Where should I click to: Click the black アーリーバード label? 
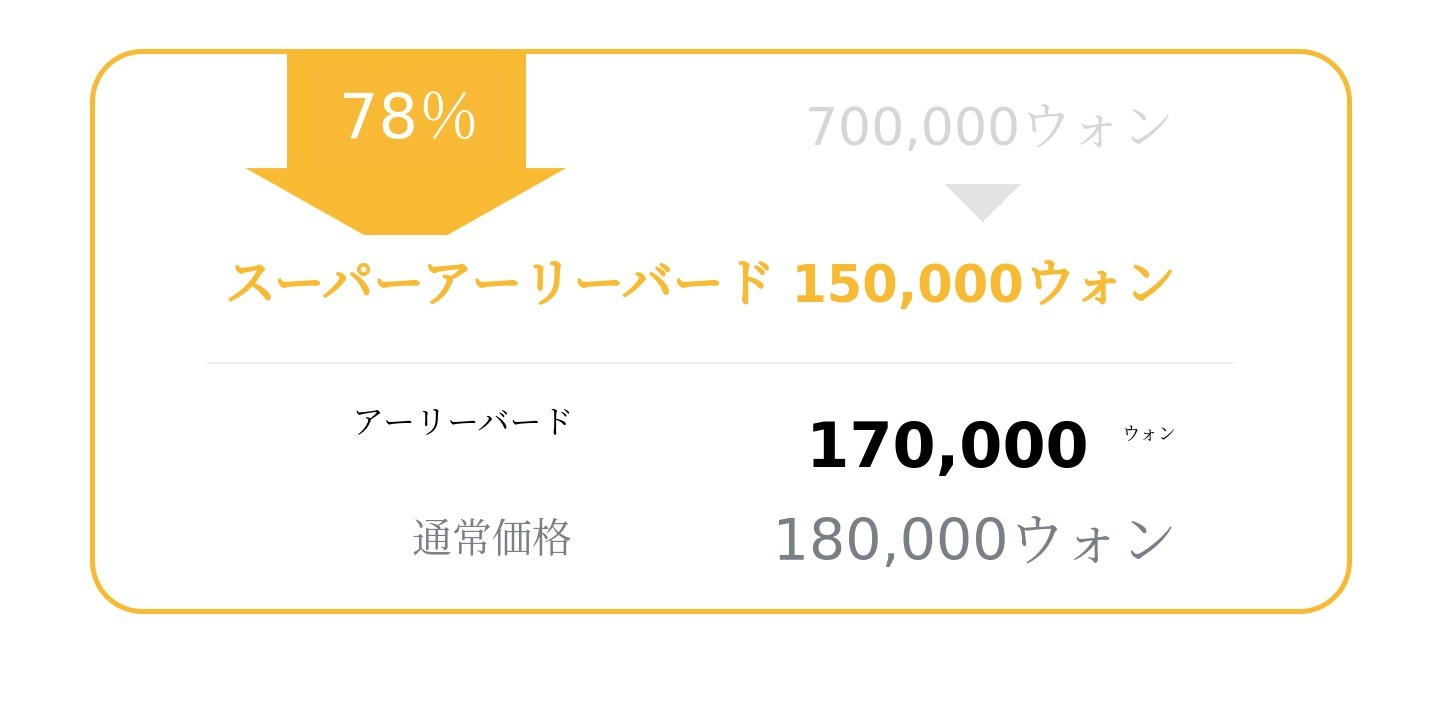pos(463,422)
